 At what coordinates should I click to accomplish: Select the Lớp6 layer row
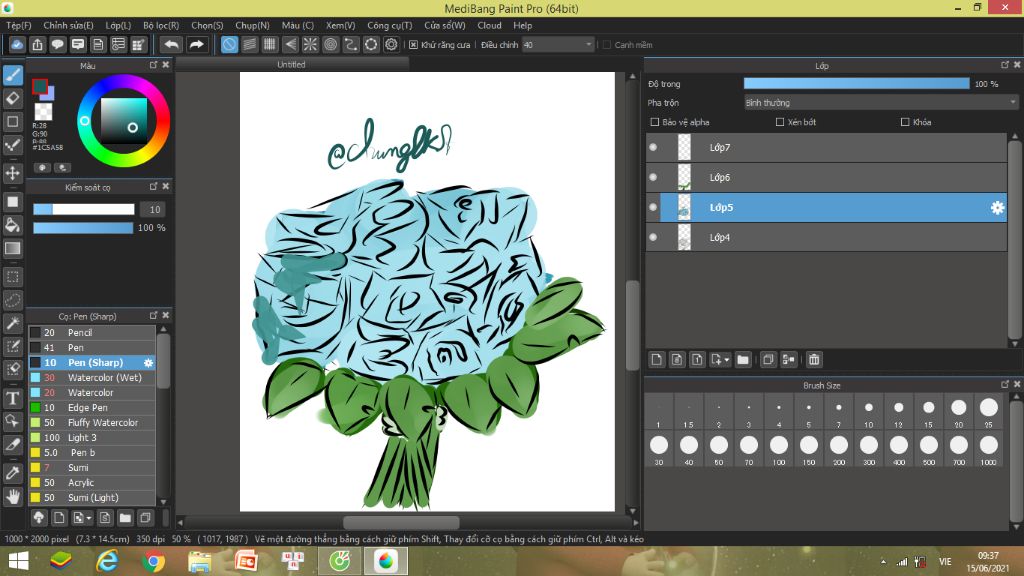(x=827, y=178)
